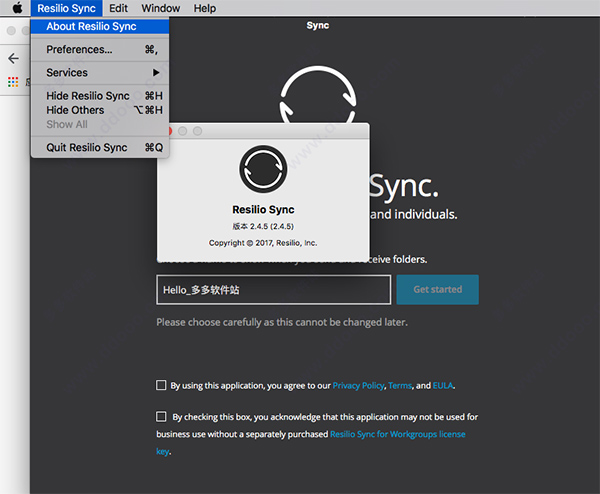Open the Privacy Policy link

[x=358, y=385]
